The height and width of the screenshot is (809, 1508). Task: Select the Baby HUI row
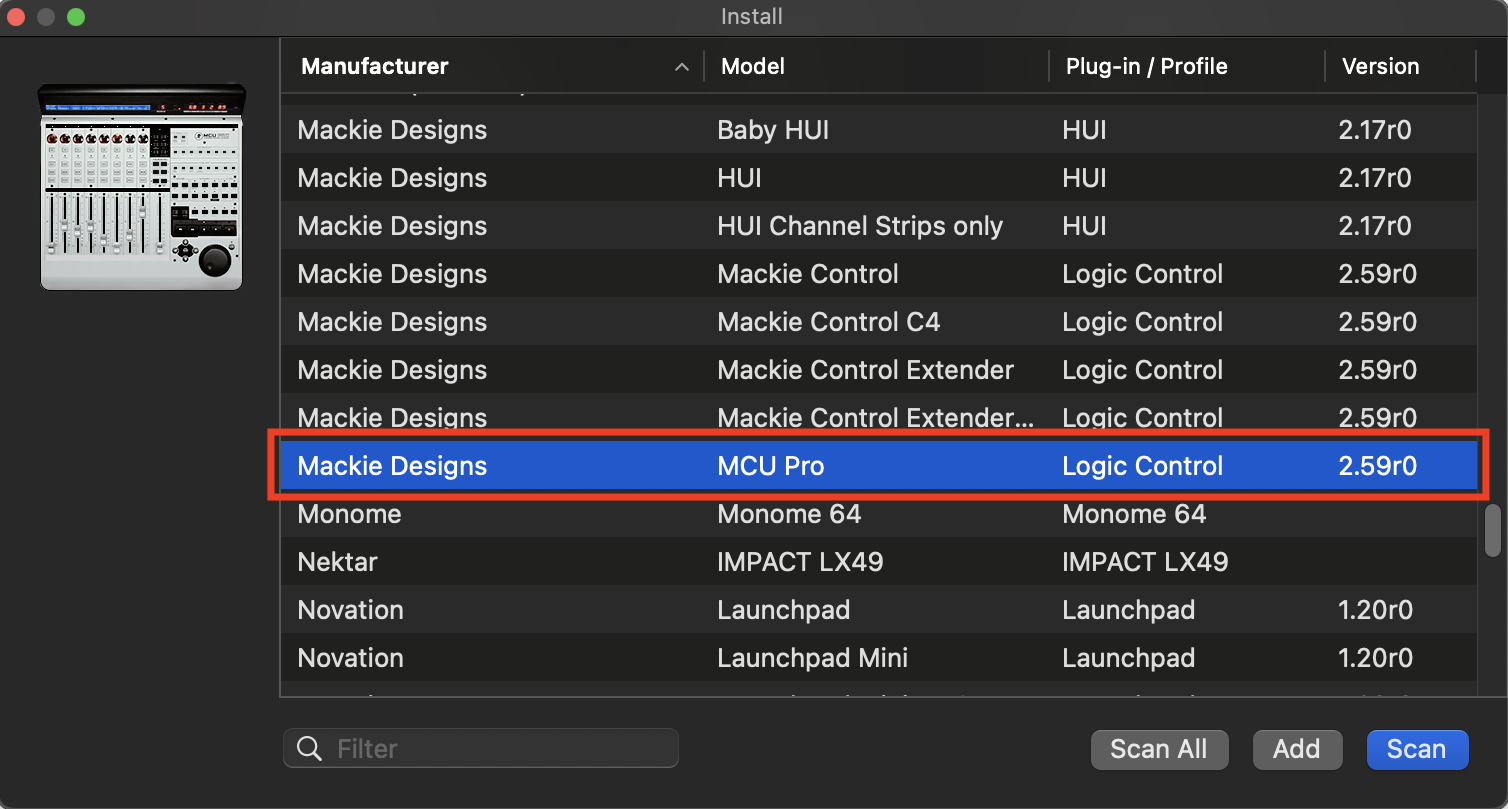(x=878, y=130)
